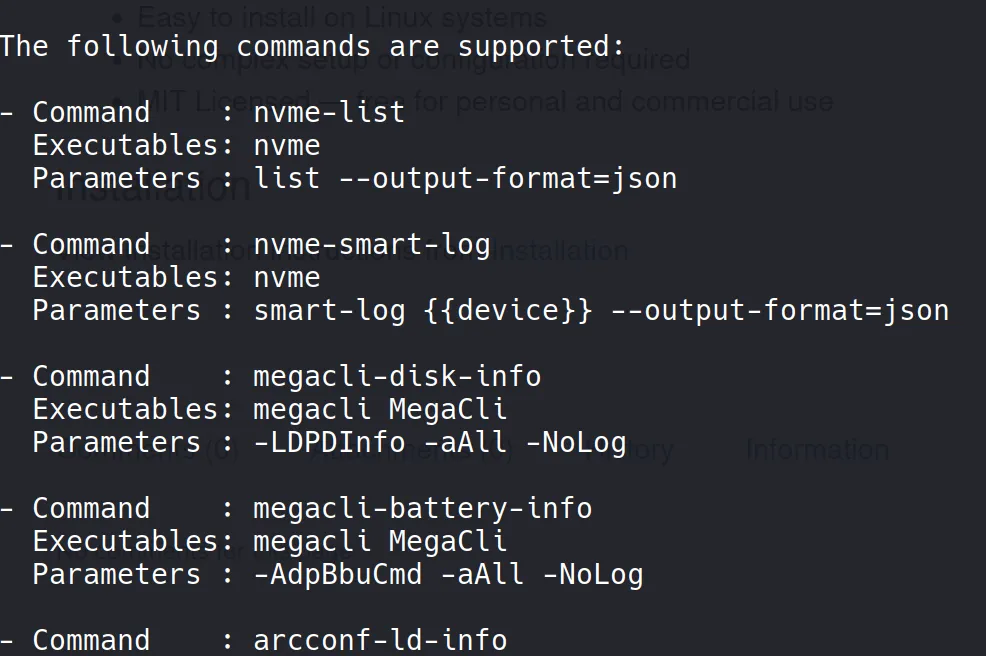
Task: Click the arcconf-ld-info command name
Action: (x=380, y=640)
